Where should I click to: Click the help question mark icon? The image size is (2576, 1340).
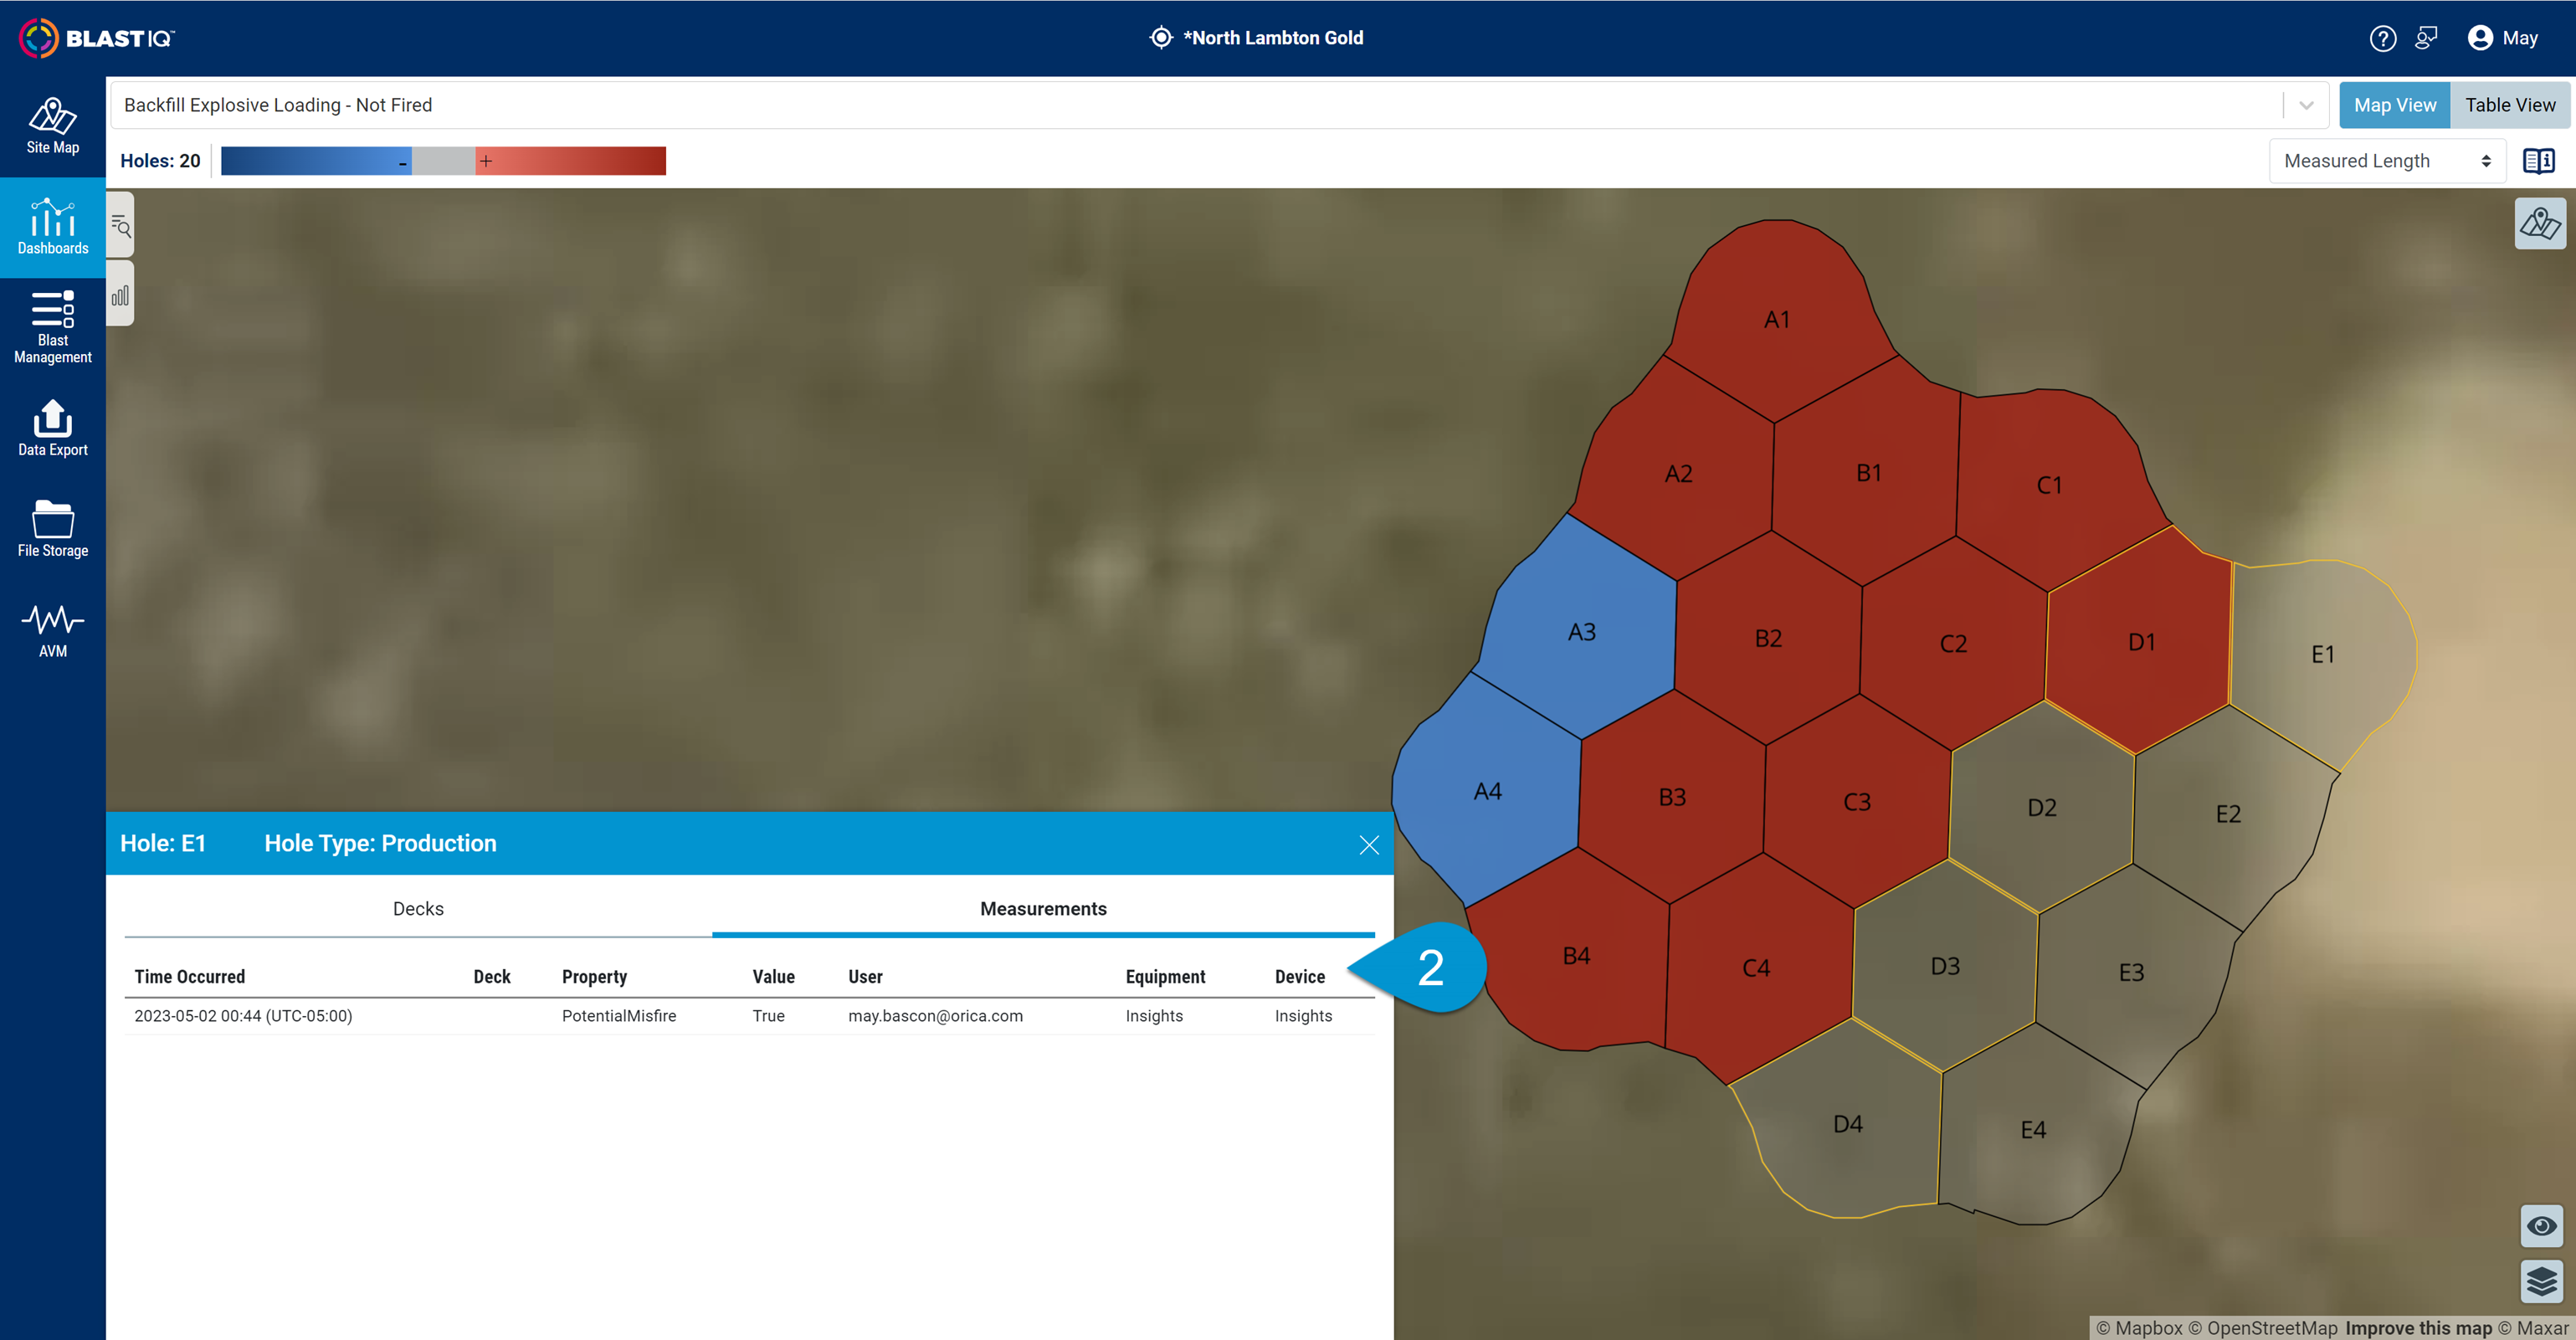(2383, 37)
